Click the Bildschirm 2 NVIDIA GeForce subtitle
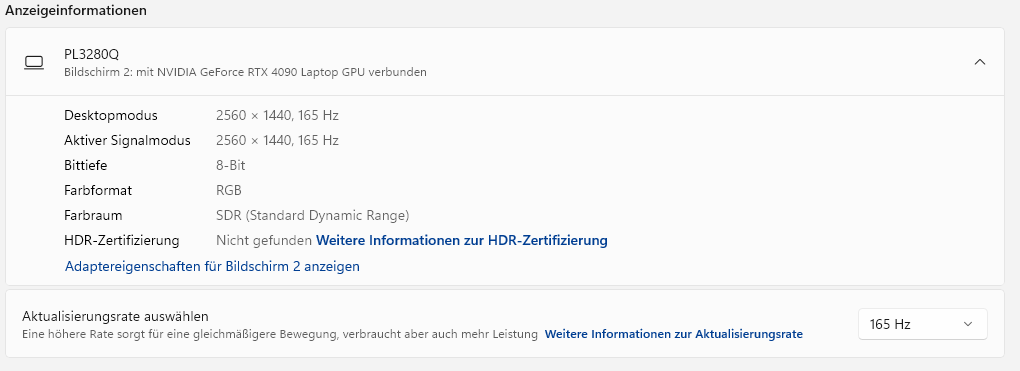 tap(245, 72)
